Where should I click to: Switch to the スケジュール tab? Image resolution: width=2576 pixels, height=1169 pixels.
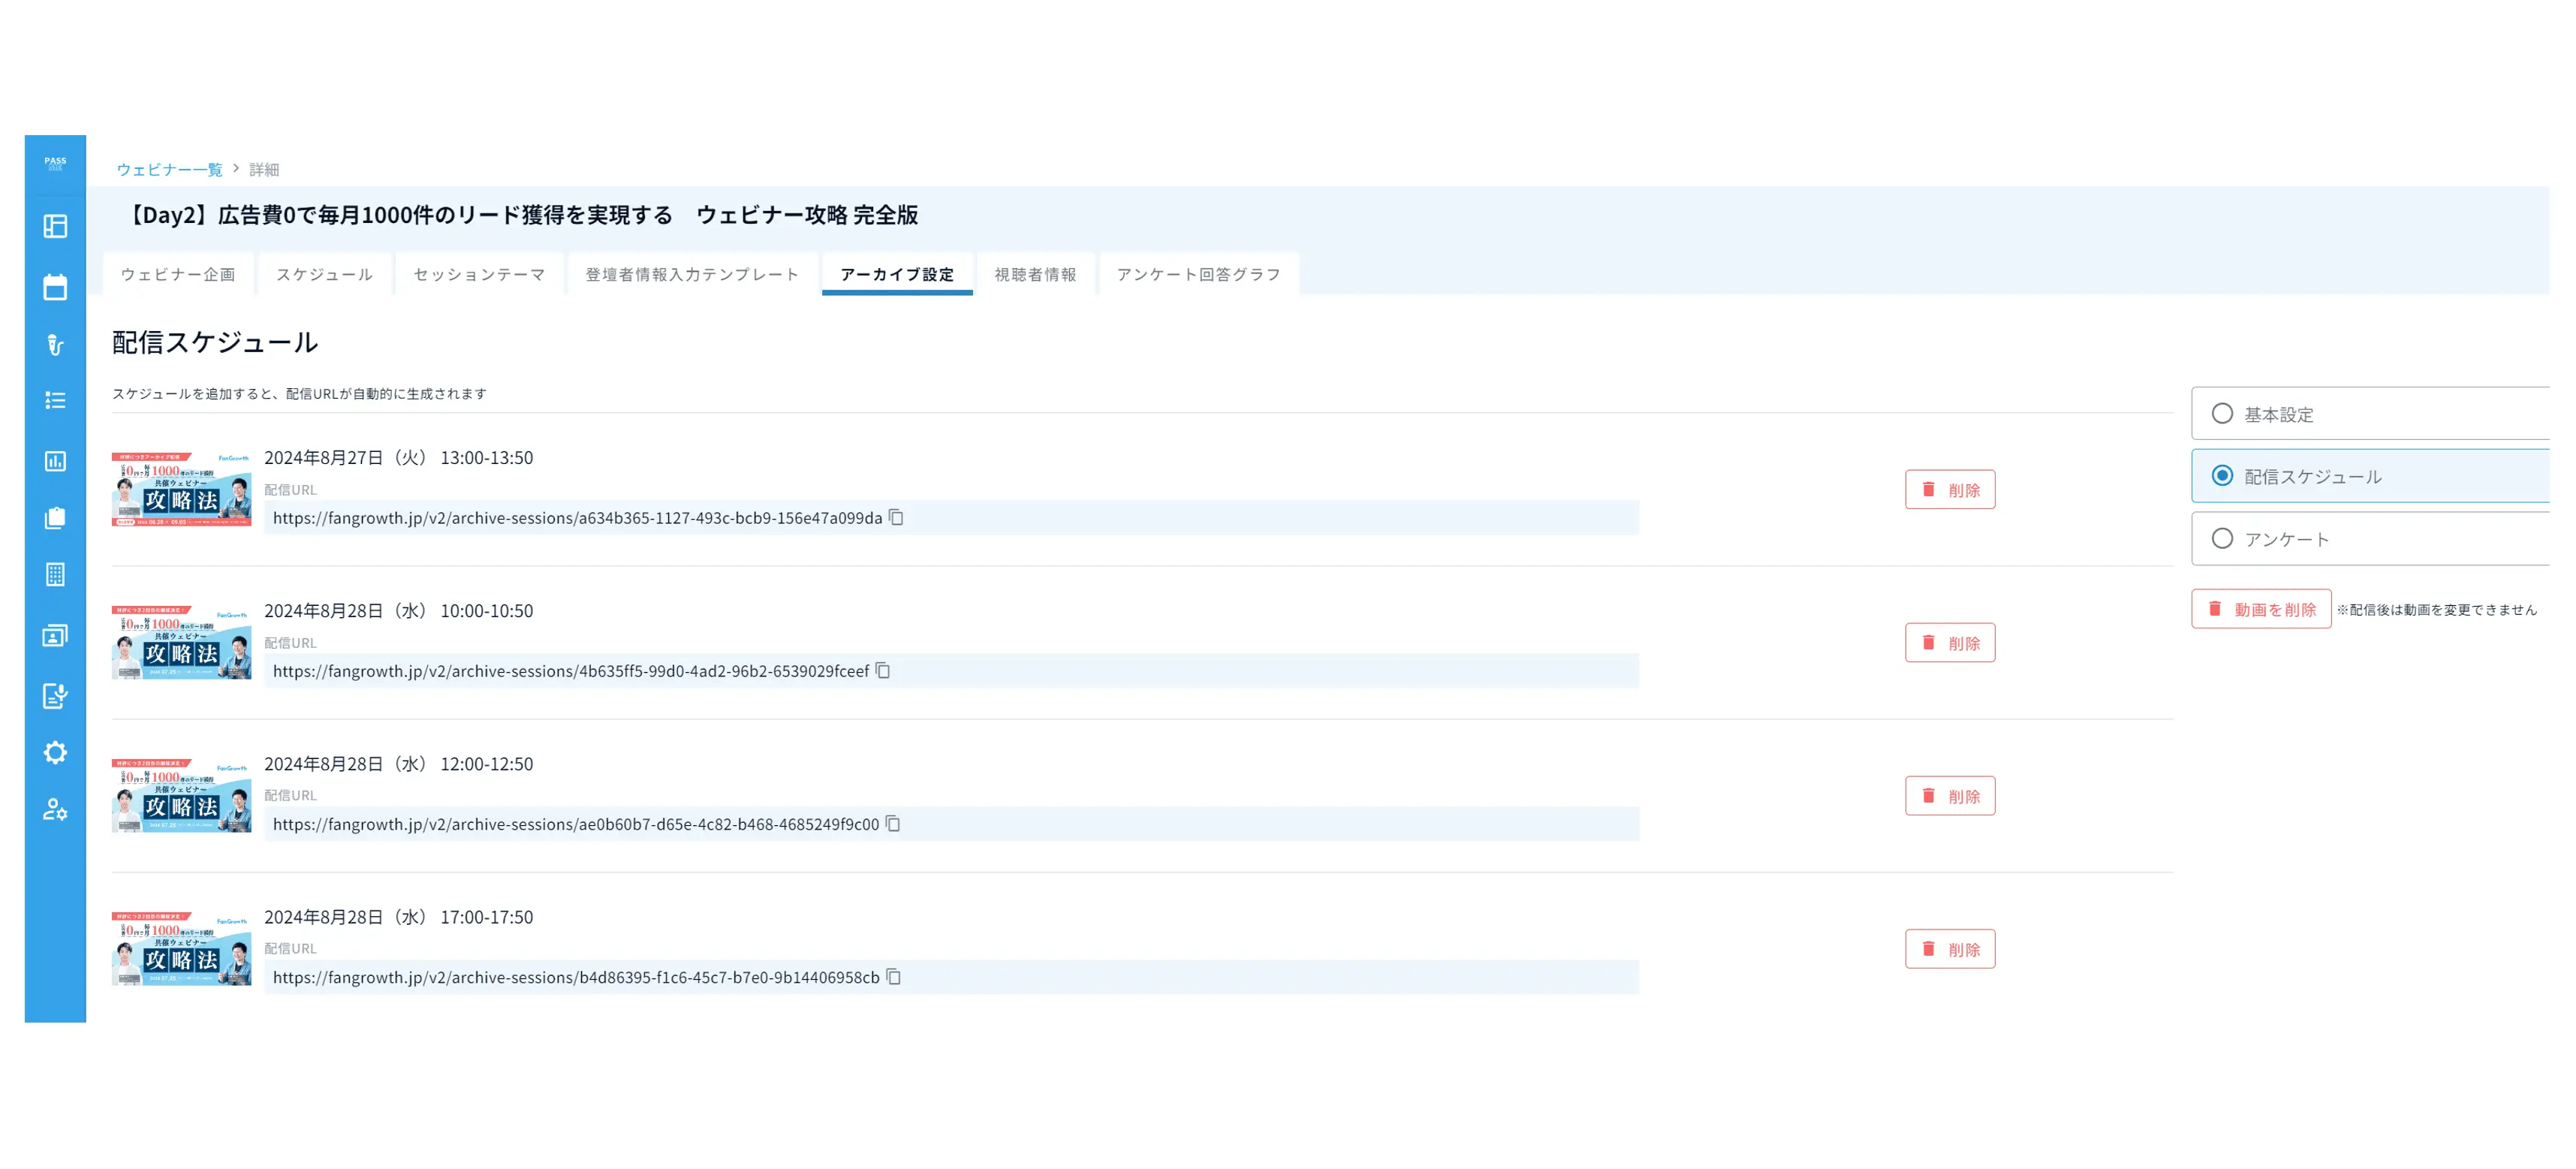[324, 275]
